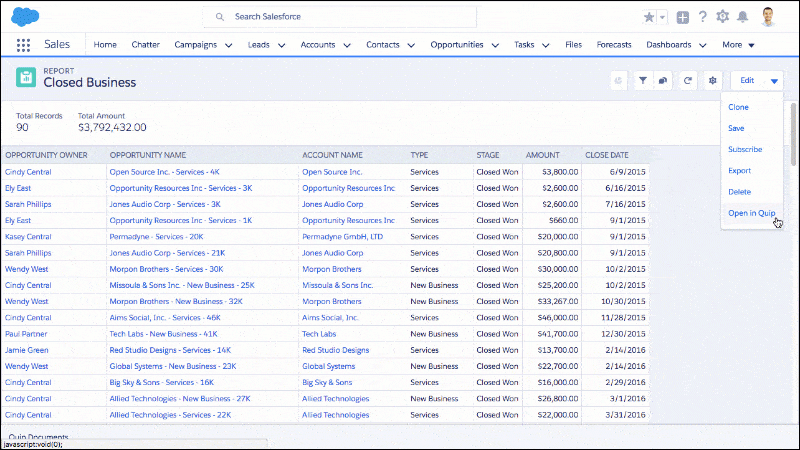
Task: Open the report filter funnel icon
Action: (643, 80)
